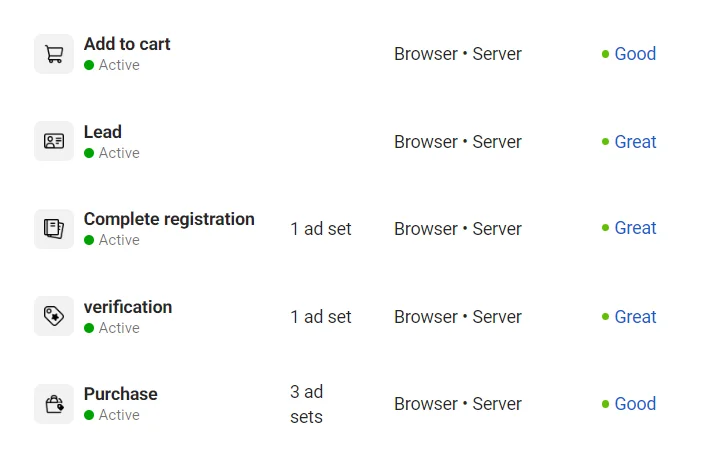Open the Good quality link for Add to cart

pos(635,54)
